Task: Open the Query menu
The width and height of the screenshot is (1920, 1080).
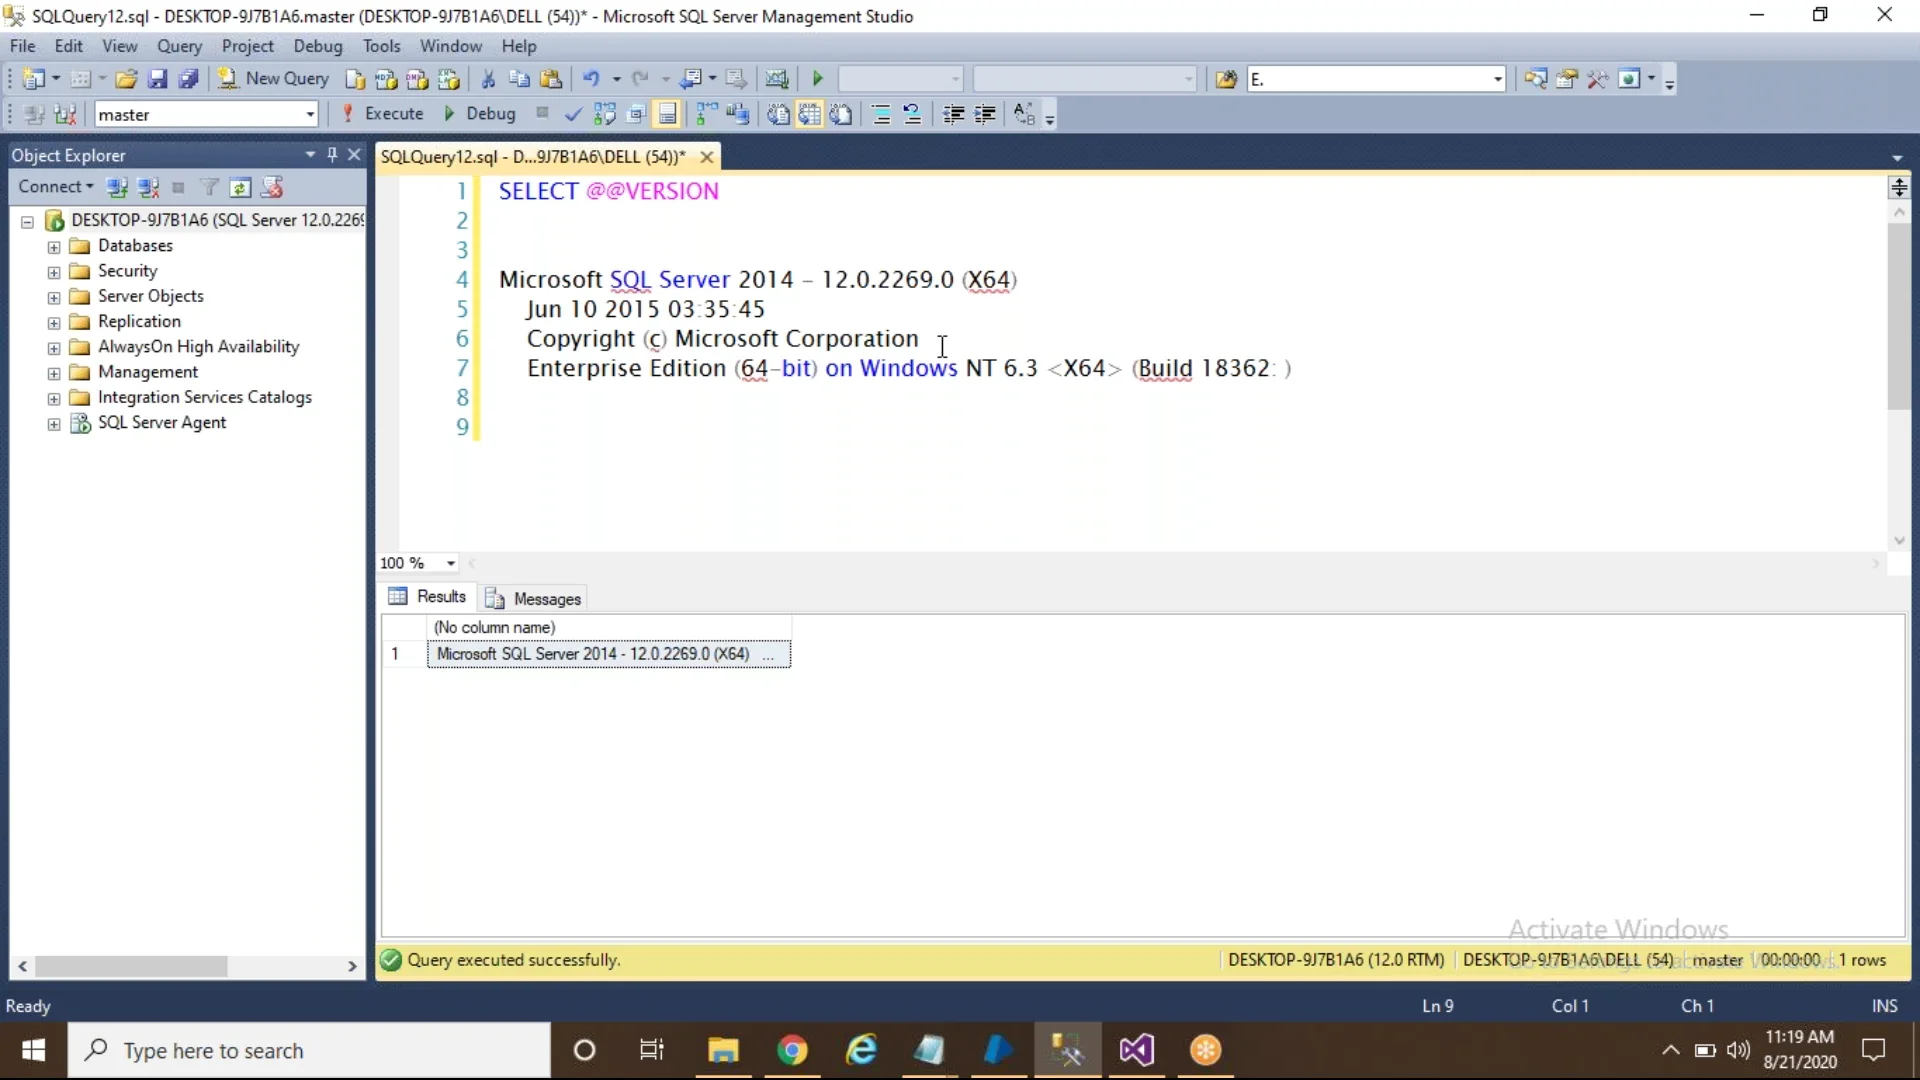Action: point(180,46)
